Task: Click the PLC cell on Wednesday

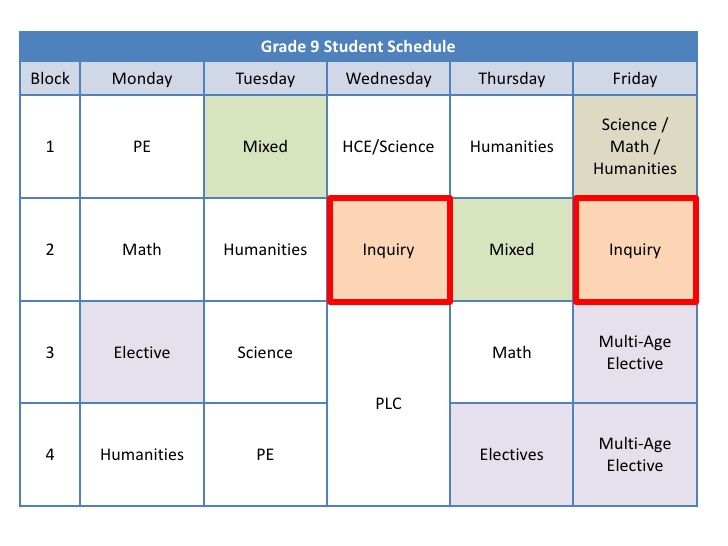Action: click(x=388, y=404)
